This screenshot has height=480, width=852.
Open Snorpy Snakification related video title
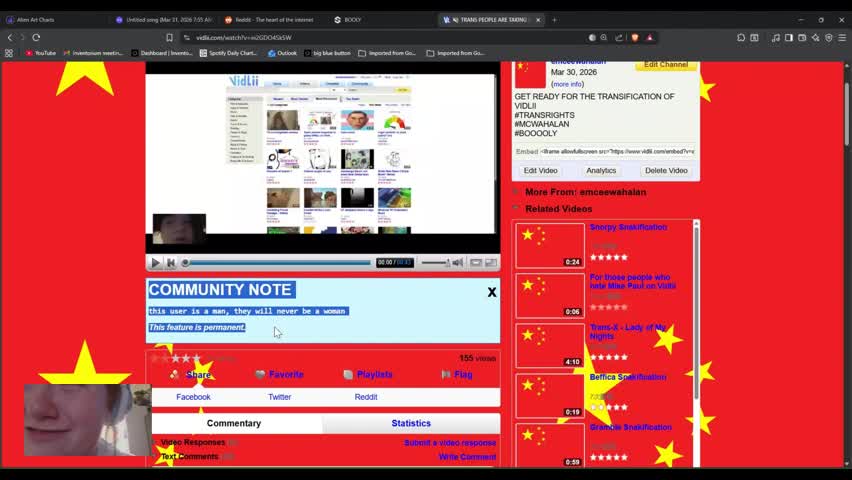(628, 227)
